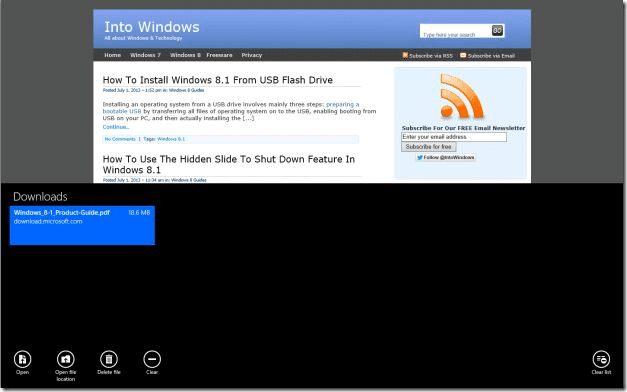Click the Continue... link of first article

point(116,127)
